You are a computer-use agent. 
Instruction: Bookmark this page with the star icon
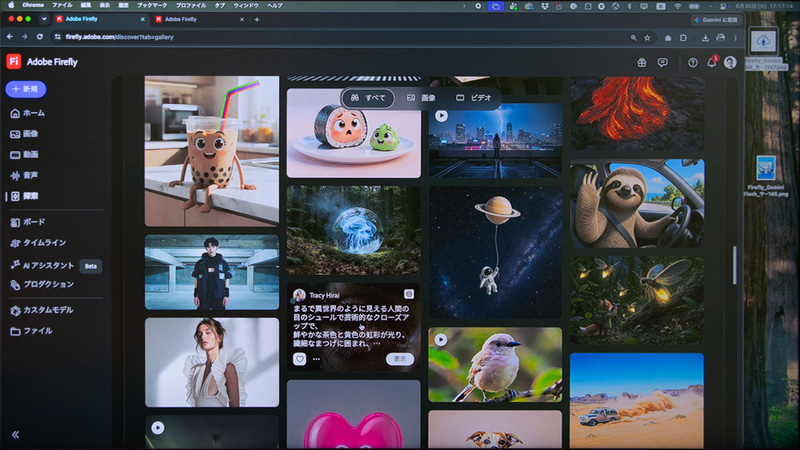(647, 37)
